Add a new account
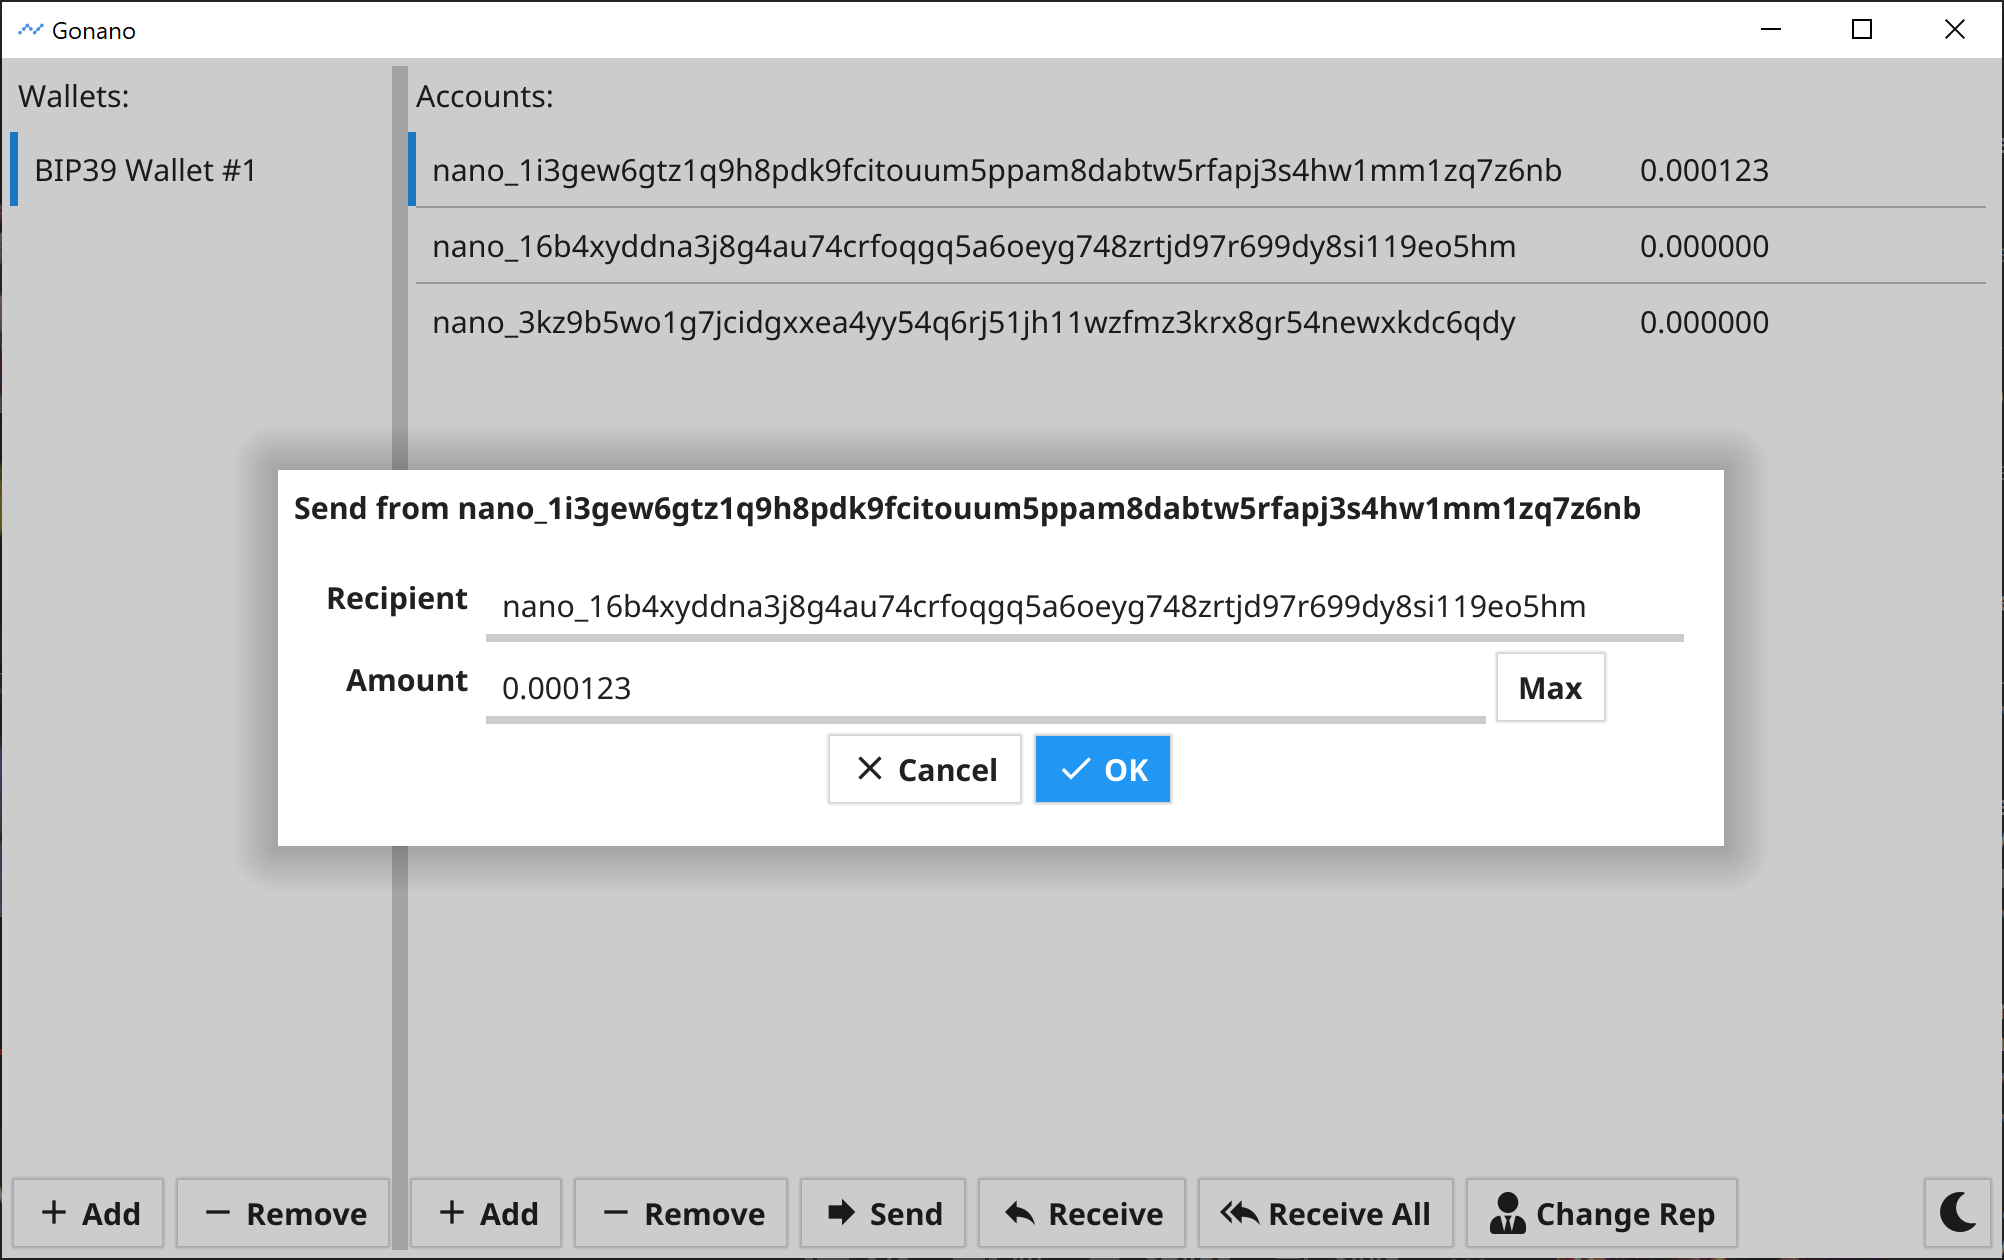 click(x=487, y=1213)
